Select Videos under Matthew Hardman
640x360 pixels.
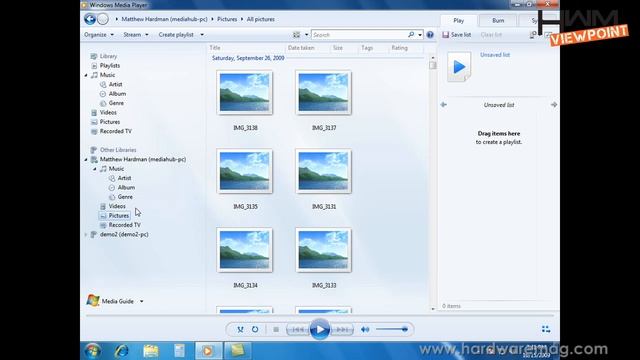click(x=117, y=207)
